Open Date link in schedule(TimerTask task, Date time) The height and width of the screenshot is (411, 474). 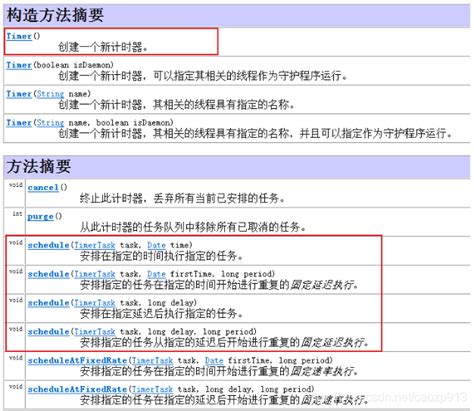[x=156, y=245]
